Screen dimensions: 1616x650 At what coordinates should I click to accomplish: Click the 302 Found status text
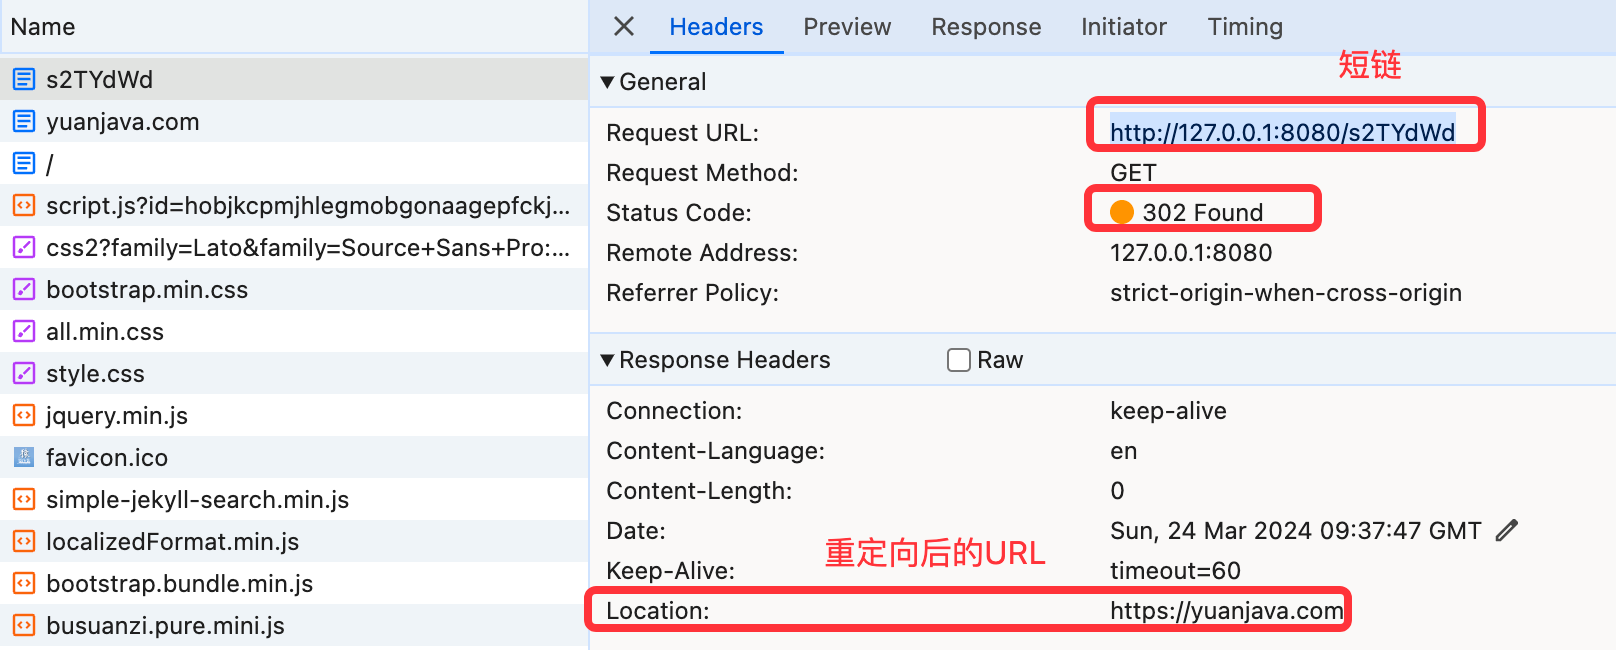pyautogui.click(x=1203, y=213)
